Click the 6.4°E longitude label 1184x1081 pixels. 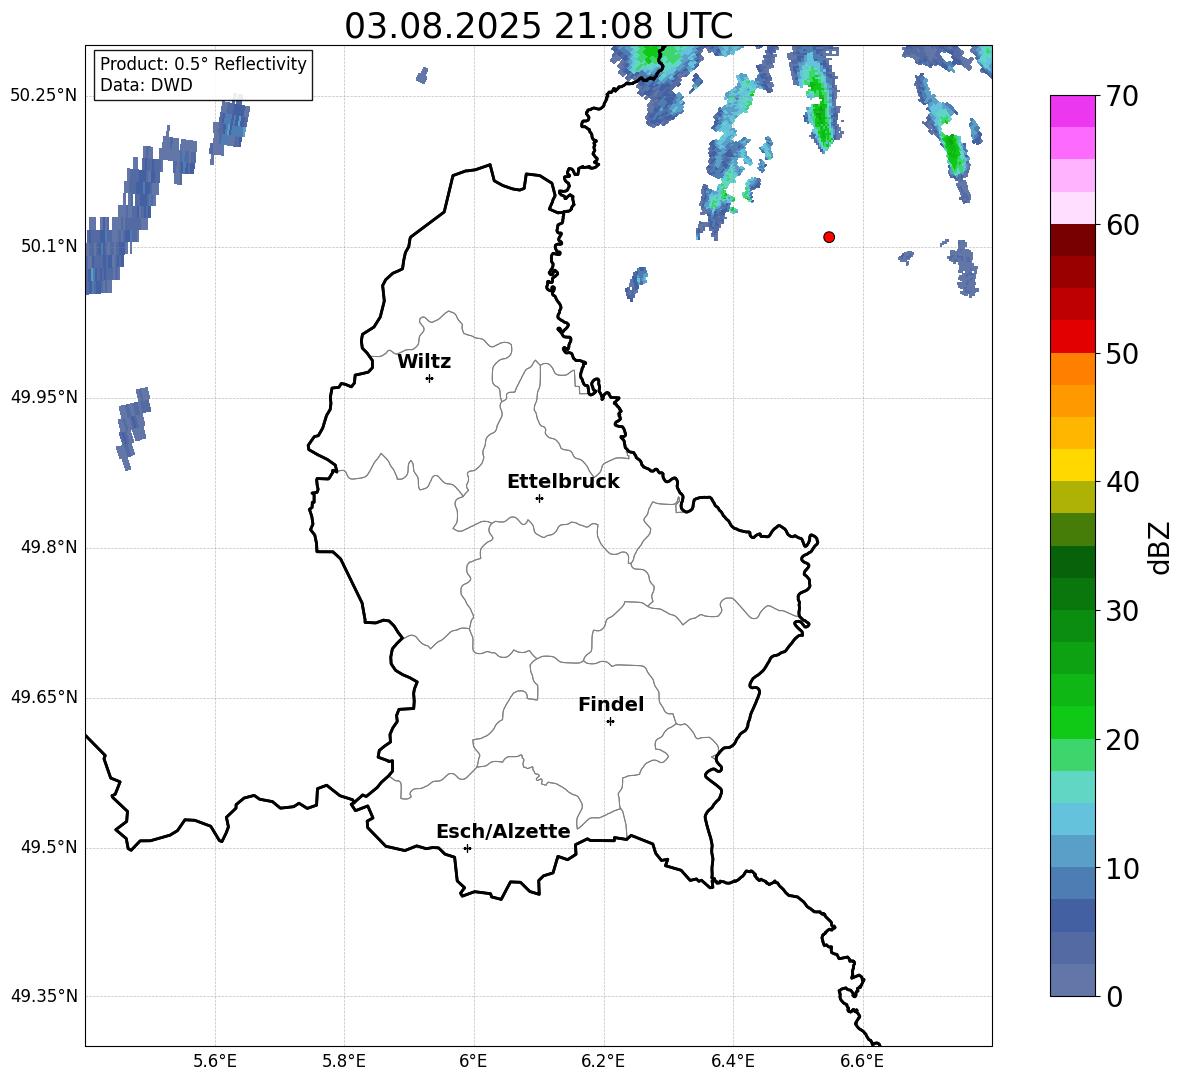[733, 1061]
